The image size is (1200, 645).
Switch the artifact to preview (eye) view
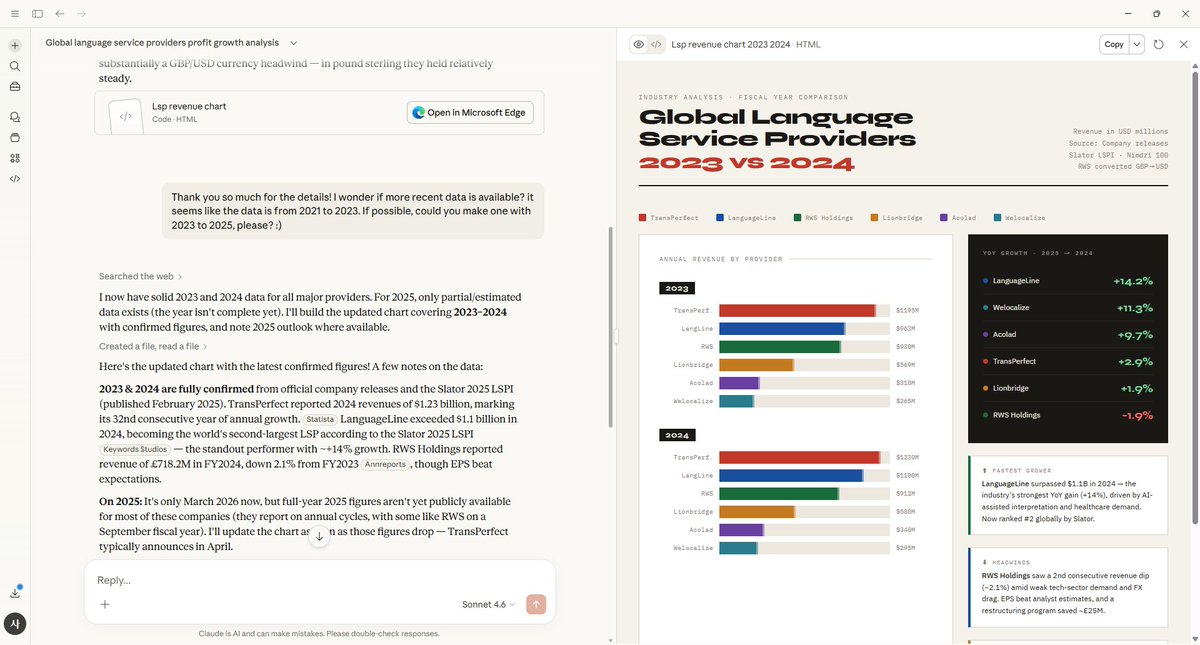click(638, 44)
